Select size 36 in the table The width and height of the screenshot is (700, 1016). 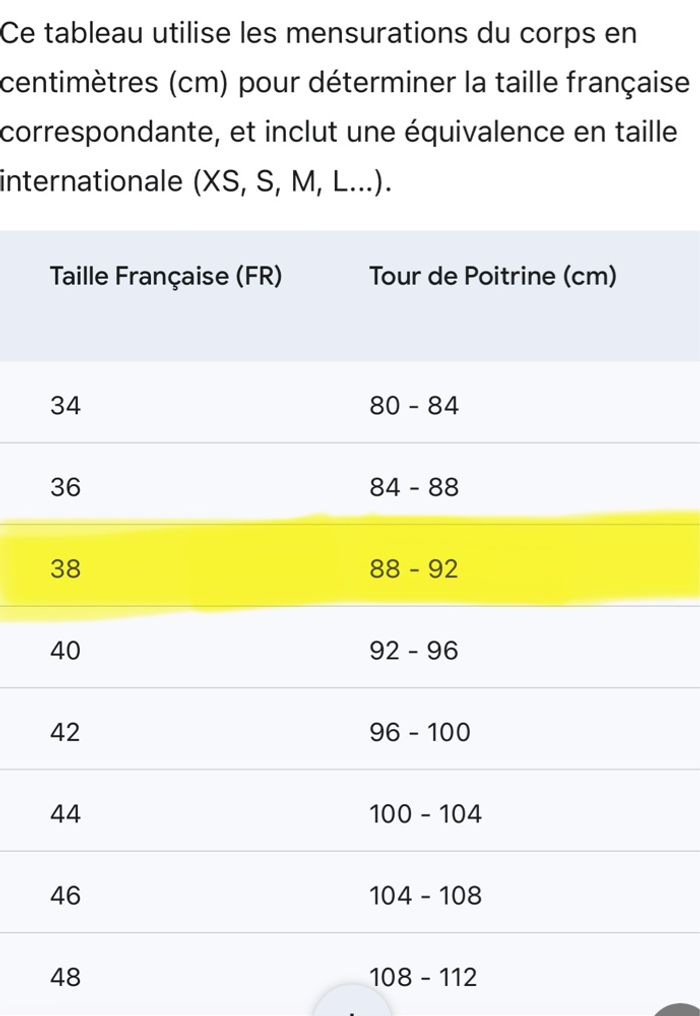66,488
